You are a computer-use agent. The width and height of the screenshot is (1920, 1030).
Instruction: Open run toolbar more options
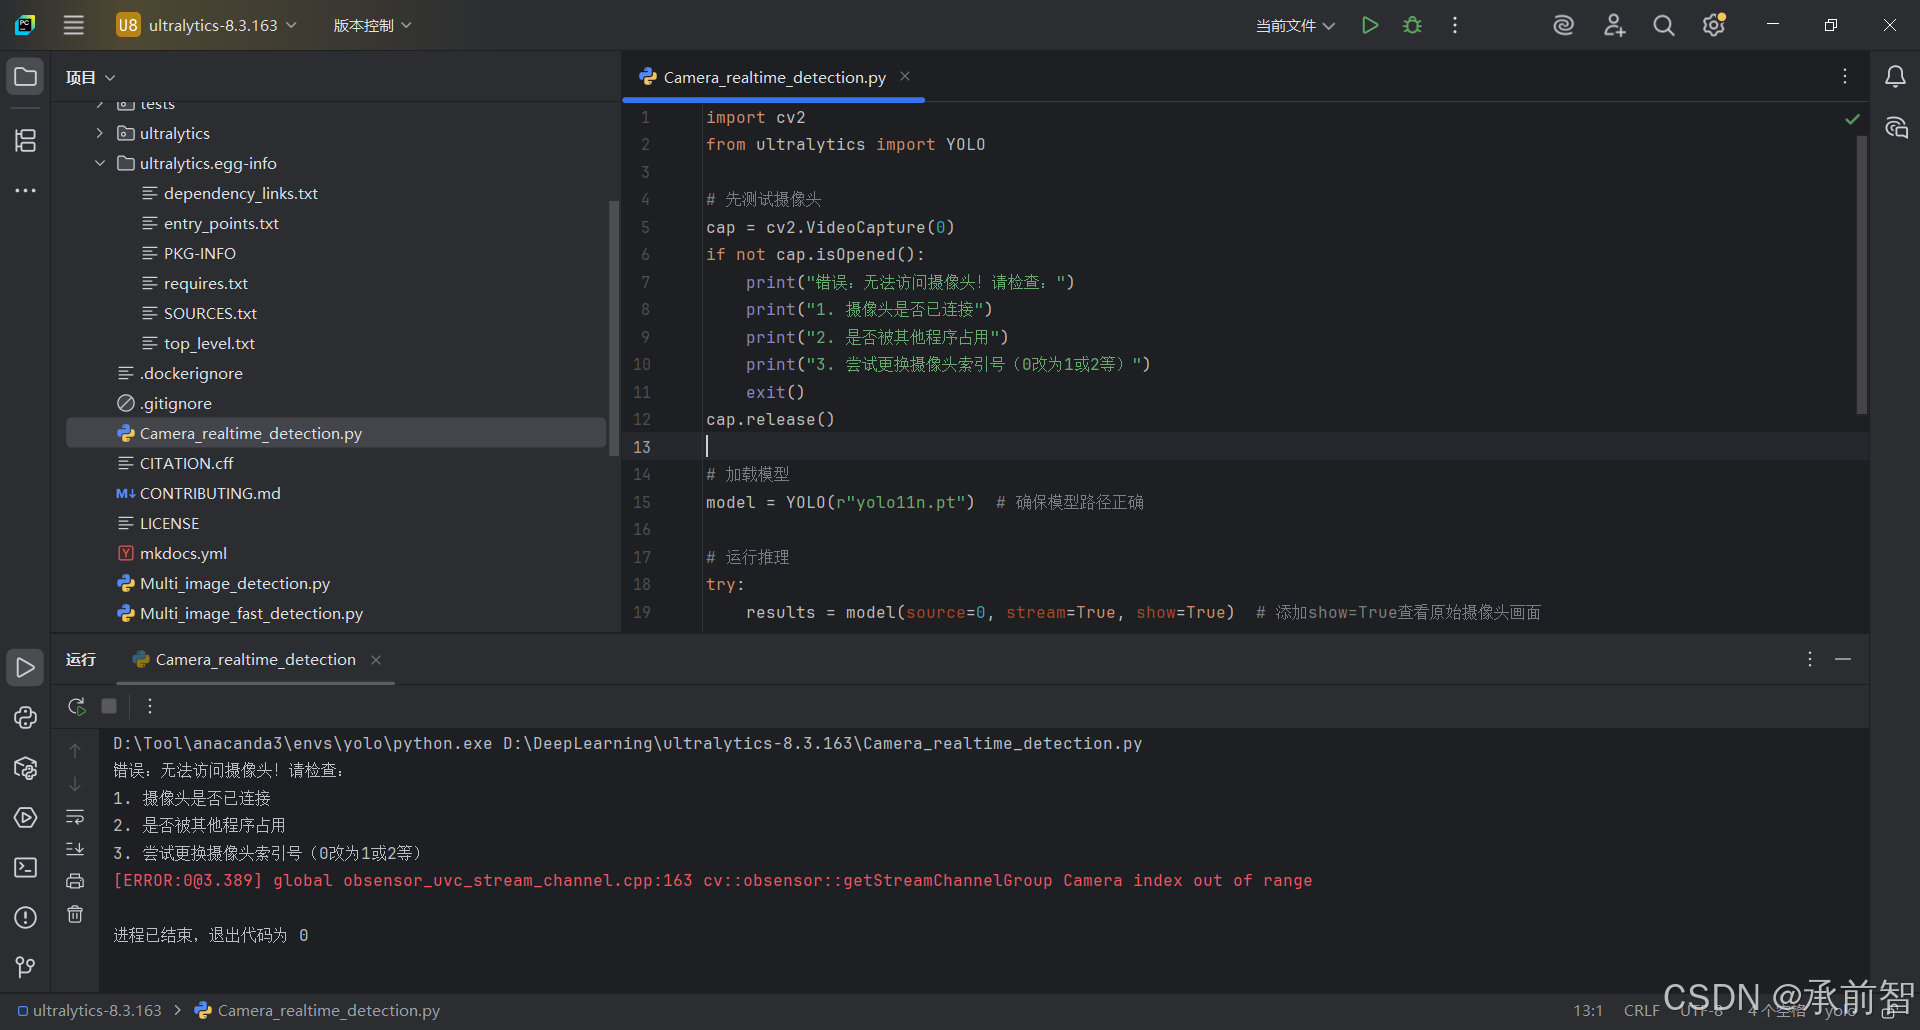pyautogui.click(x=150, y=706)
